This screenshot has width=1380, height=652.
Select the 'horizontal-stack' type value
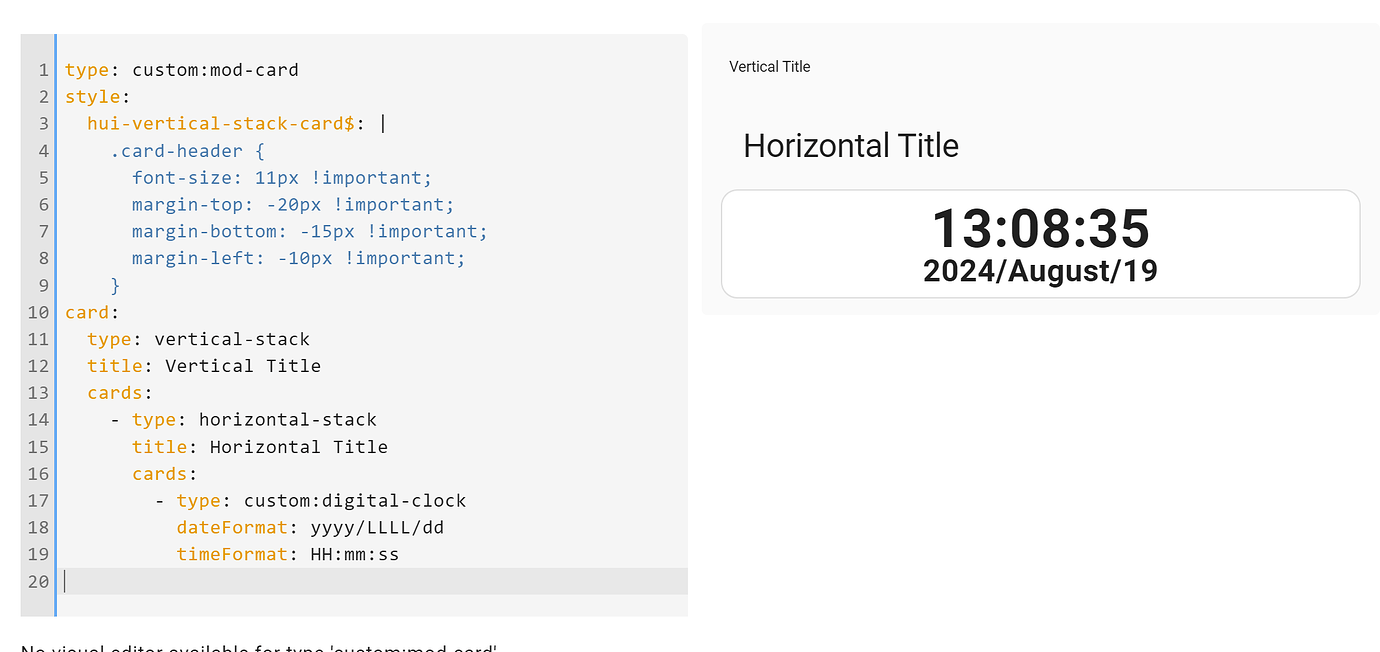(287, 419)
